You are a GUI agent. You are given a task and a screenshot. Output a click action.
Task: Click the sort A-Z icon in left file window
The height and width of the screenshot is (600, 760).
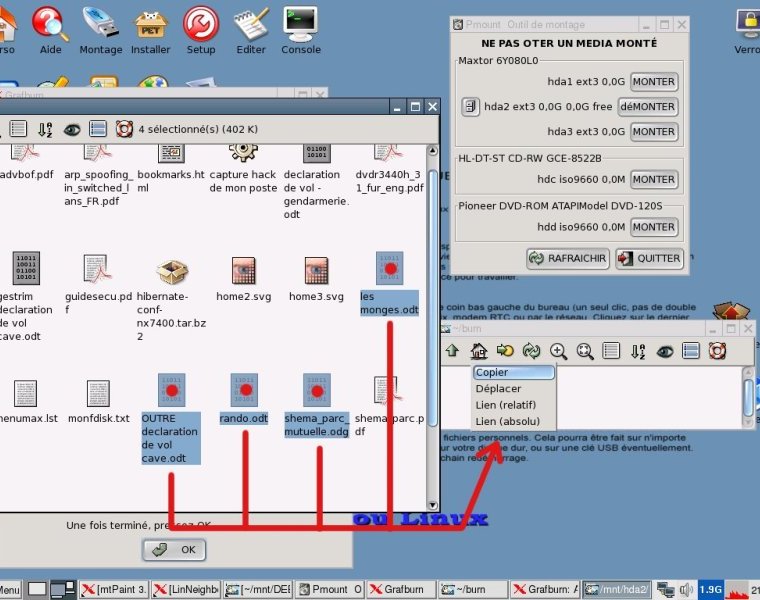pos(45,128)
